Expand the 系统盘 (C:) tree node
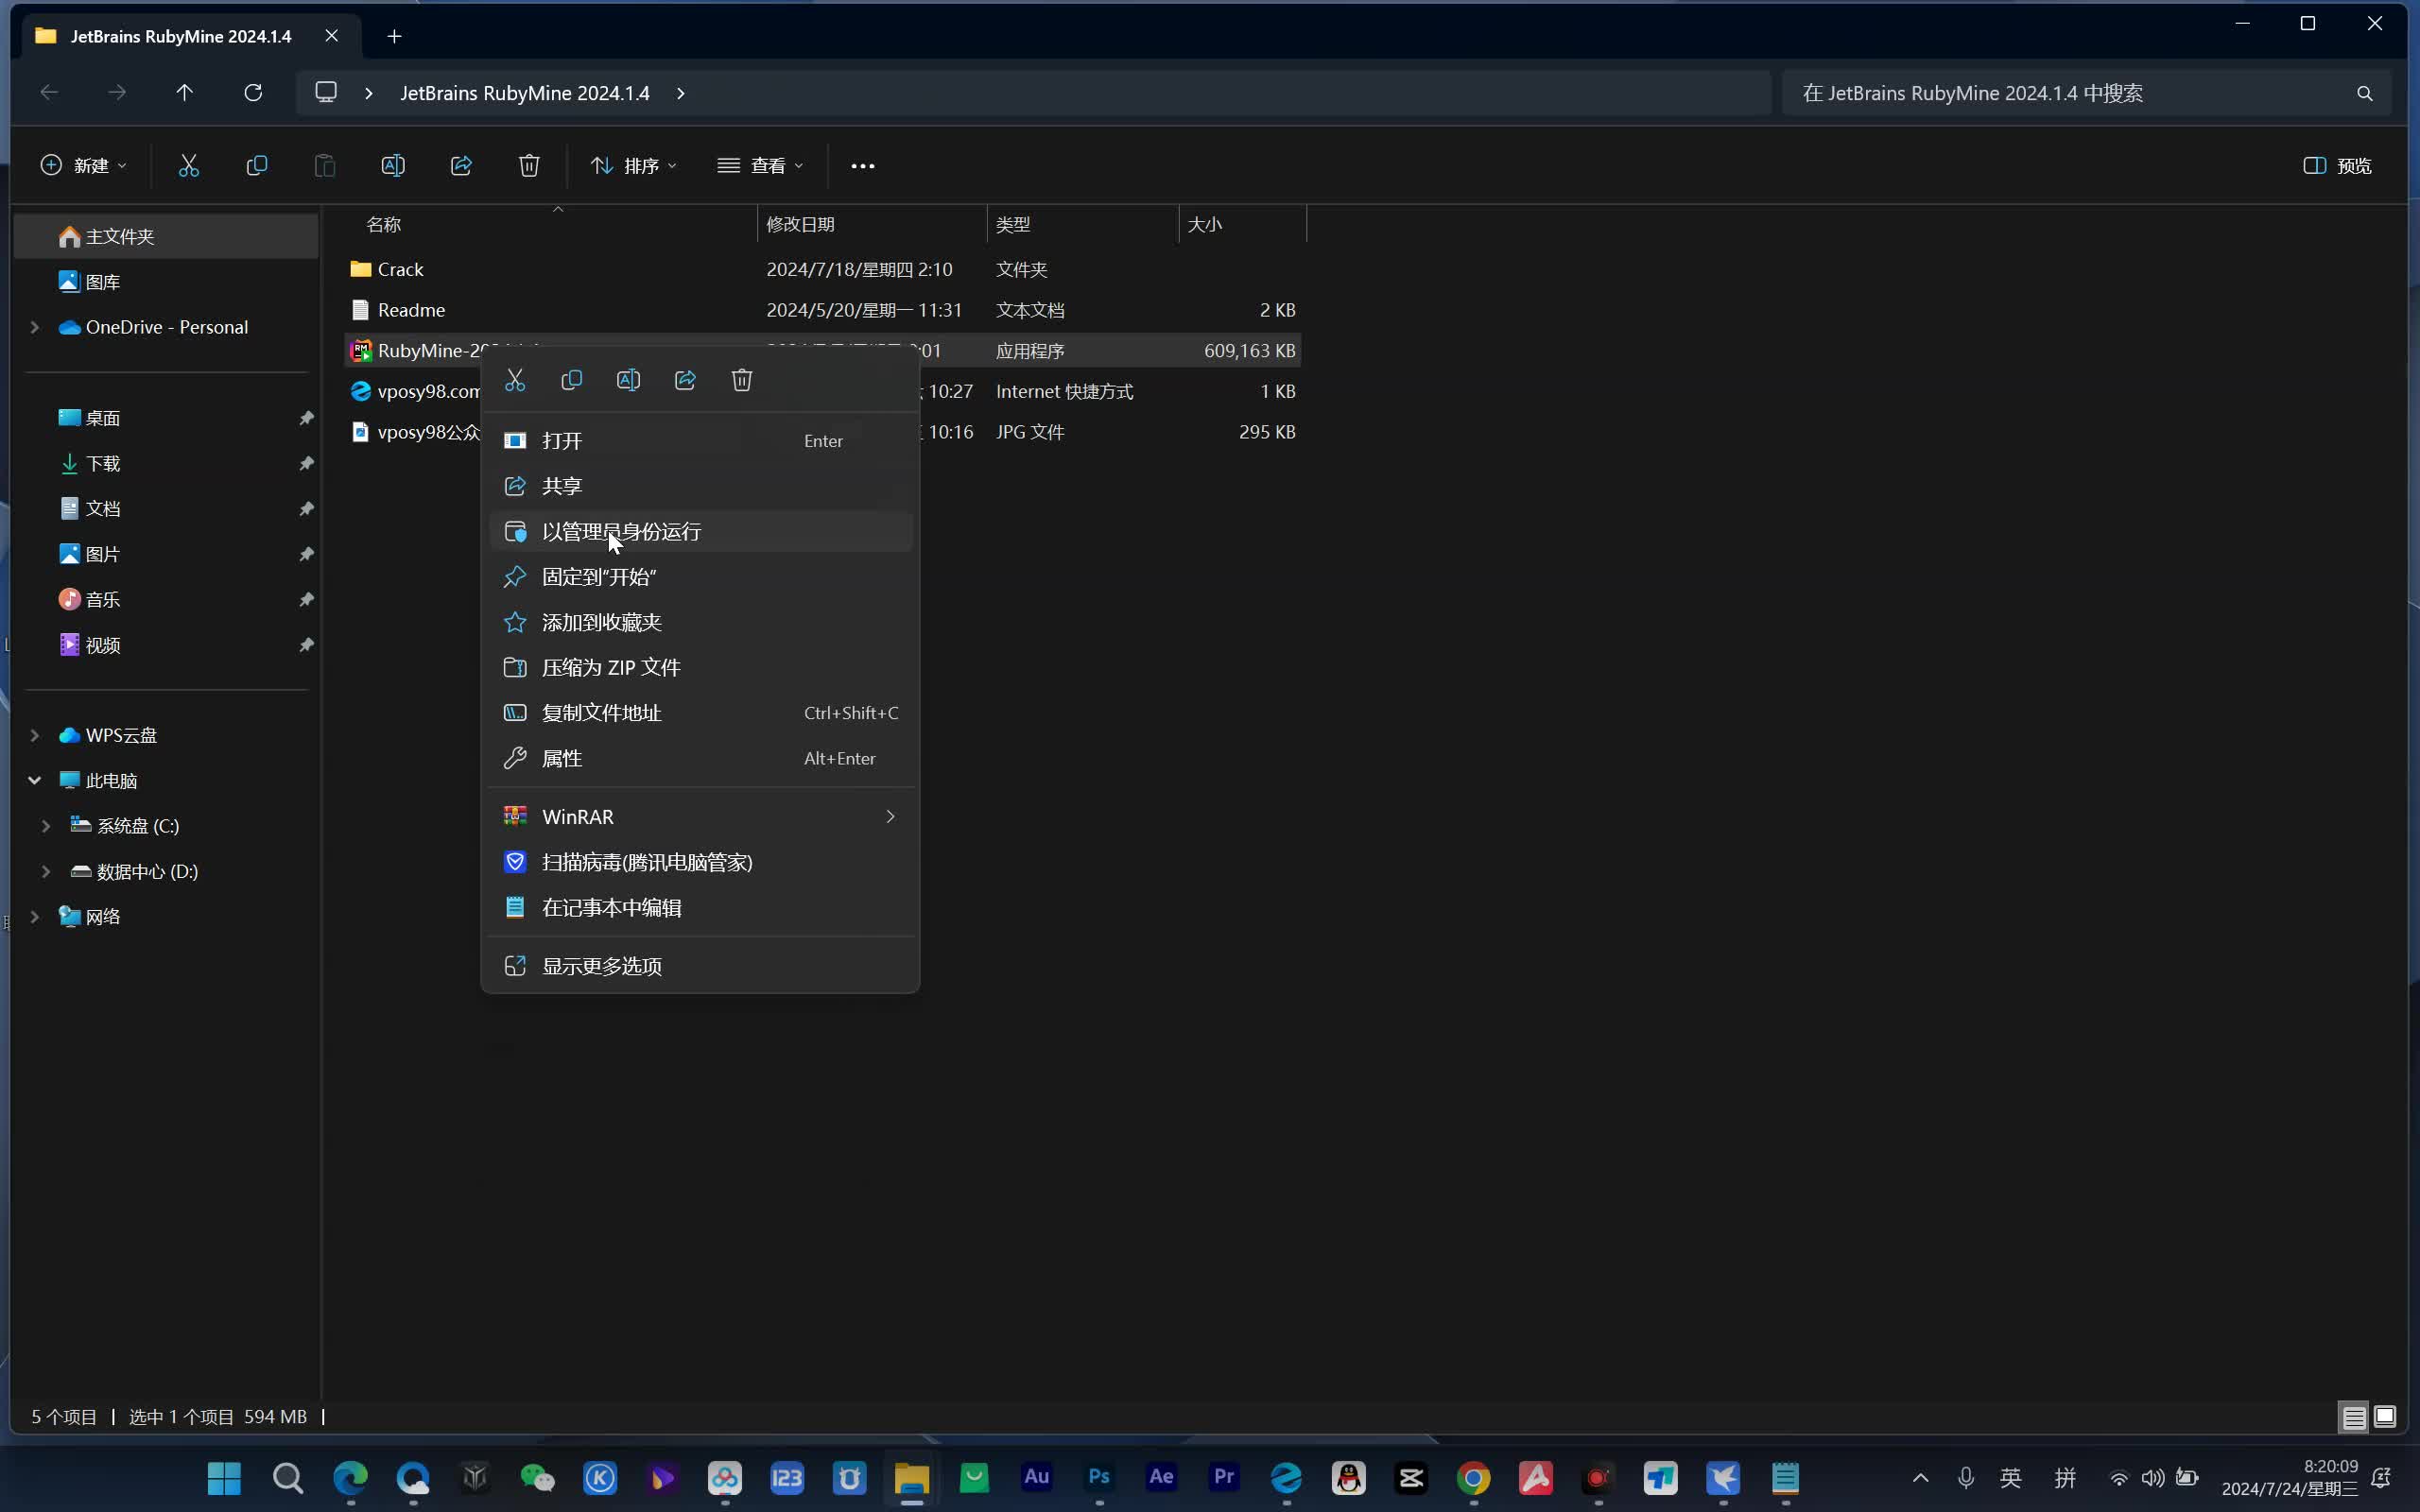Screen dimensions: 2420x1512 (x=46, y=826)
